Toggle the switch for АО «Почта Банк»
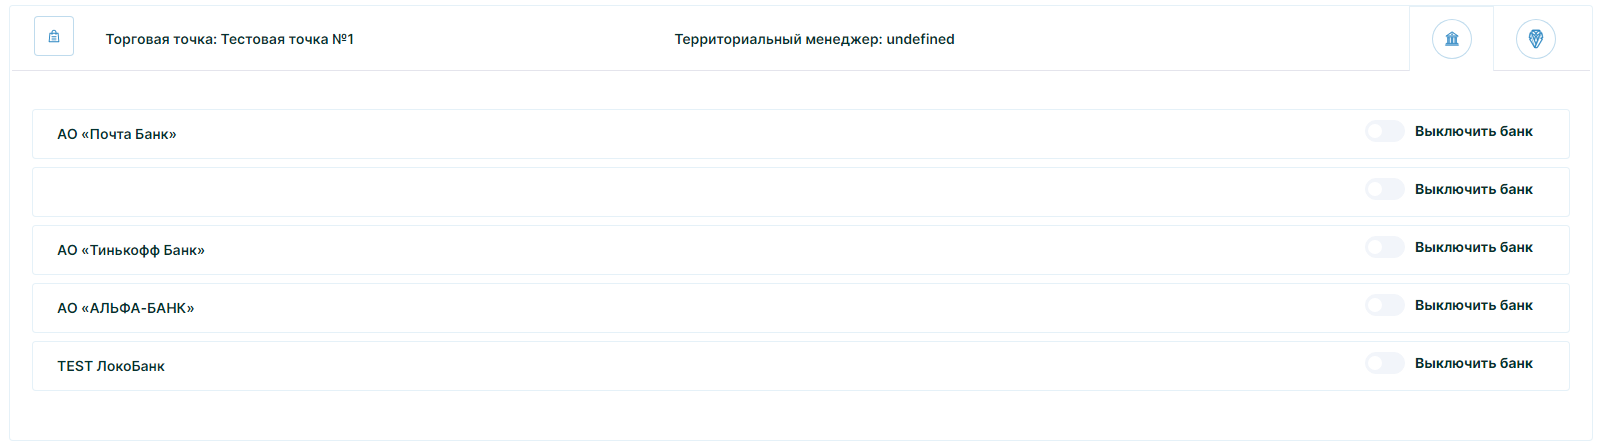Screen dimensions: 1604x444 point(1385,131)
